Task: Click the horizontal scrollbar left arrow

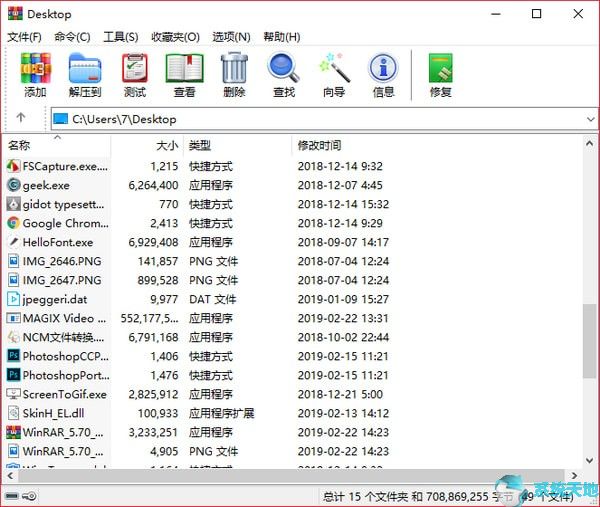Action: (10, 476)
